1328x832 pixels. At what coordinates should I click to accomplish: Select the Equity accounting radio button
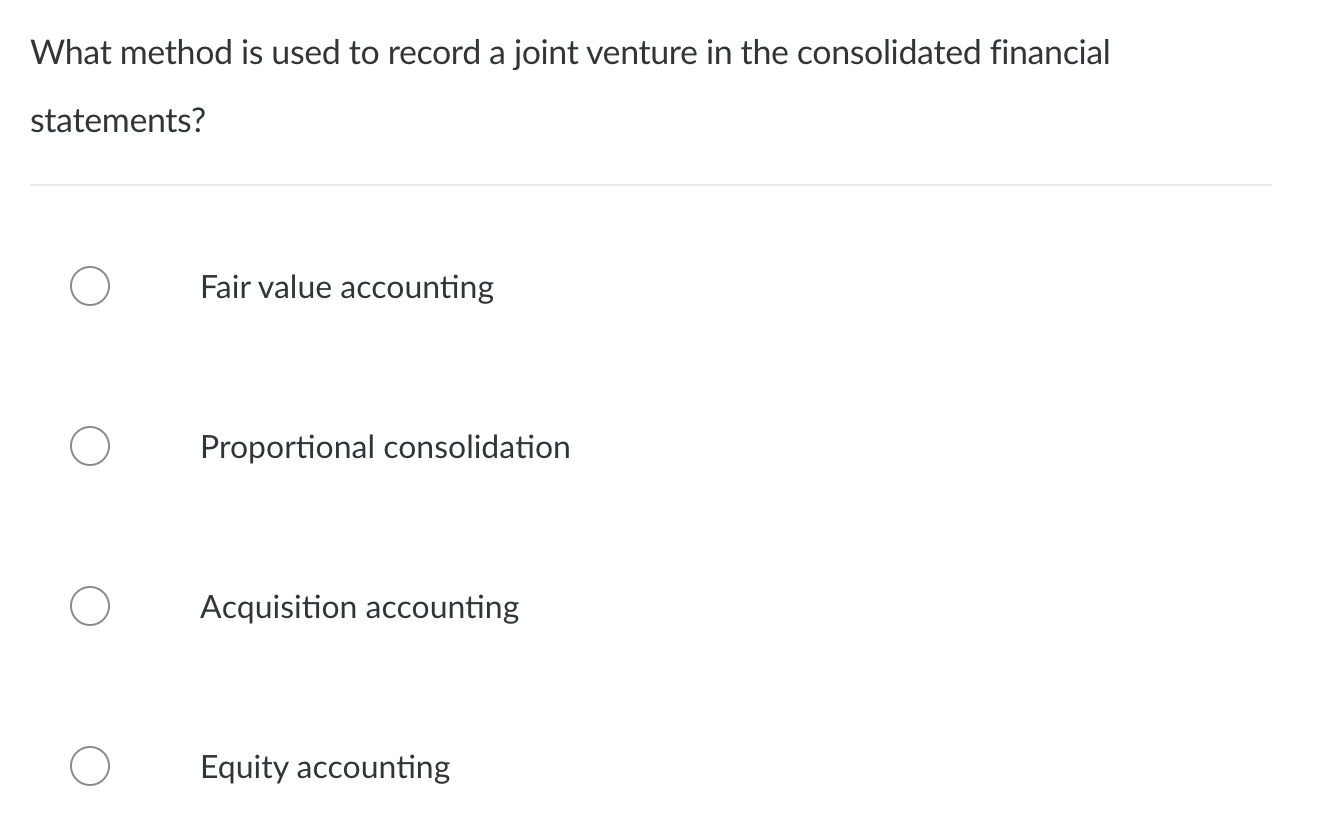[89, 767]
